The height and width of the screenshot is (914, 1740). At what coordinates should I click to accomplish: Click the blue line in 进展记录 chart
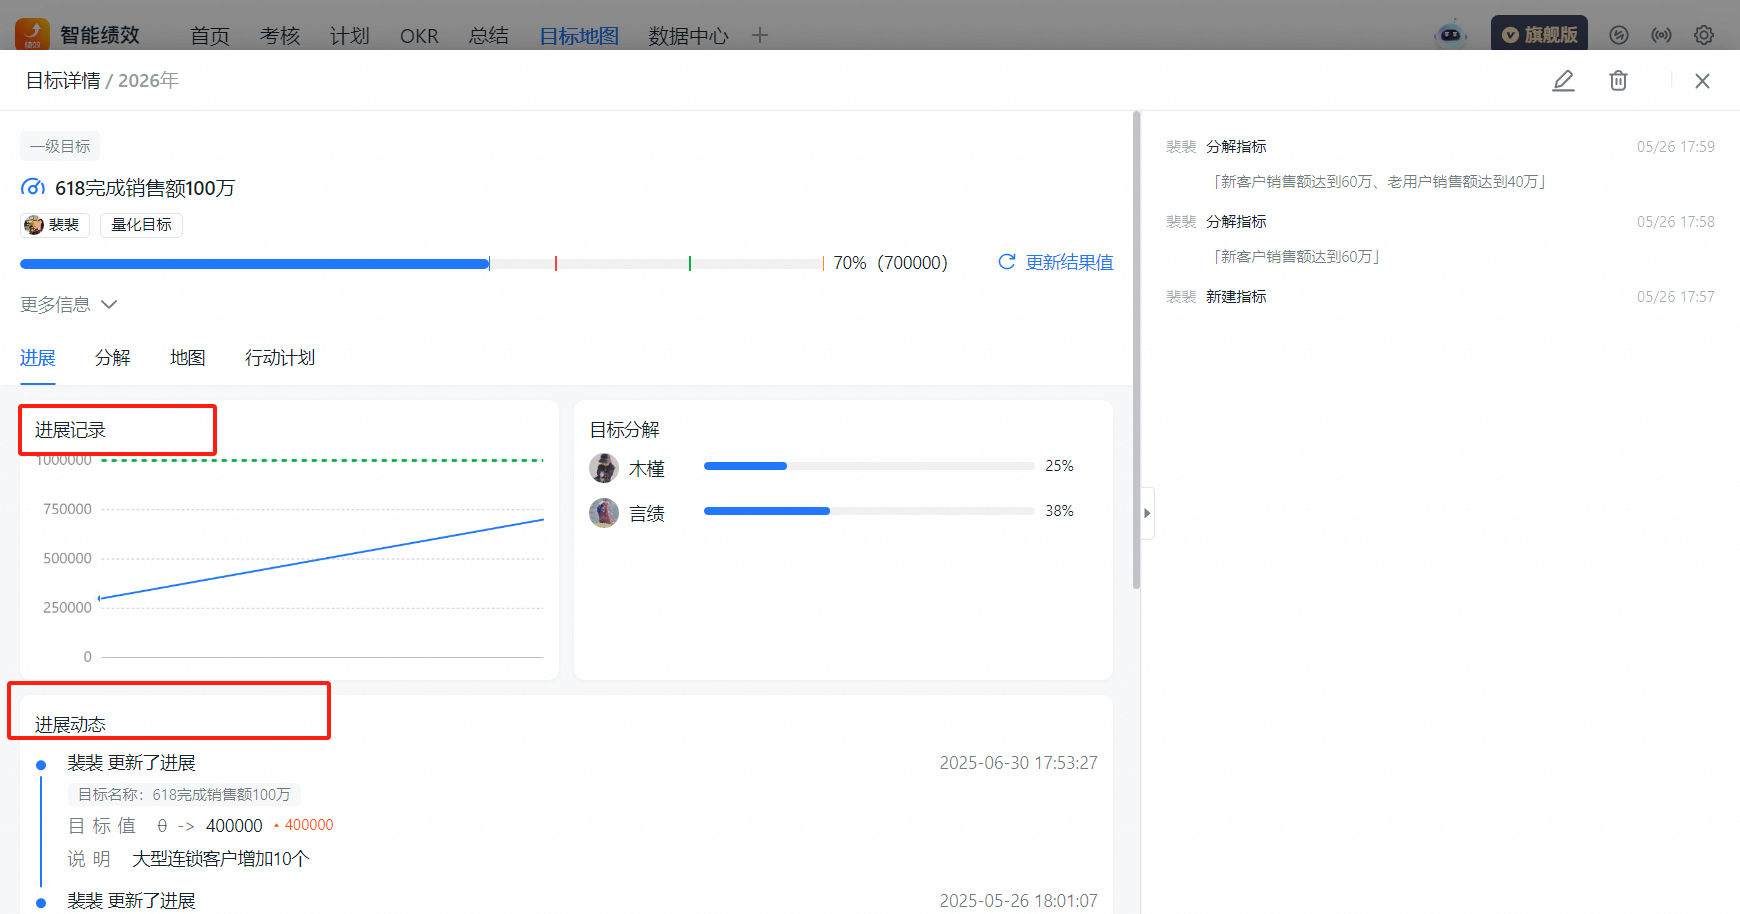pos(321,559)
